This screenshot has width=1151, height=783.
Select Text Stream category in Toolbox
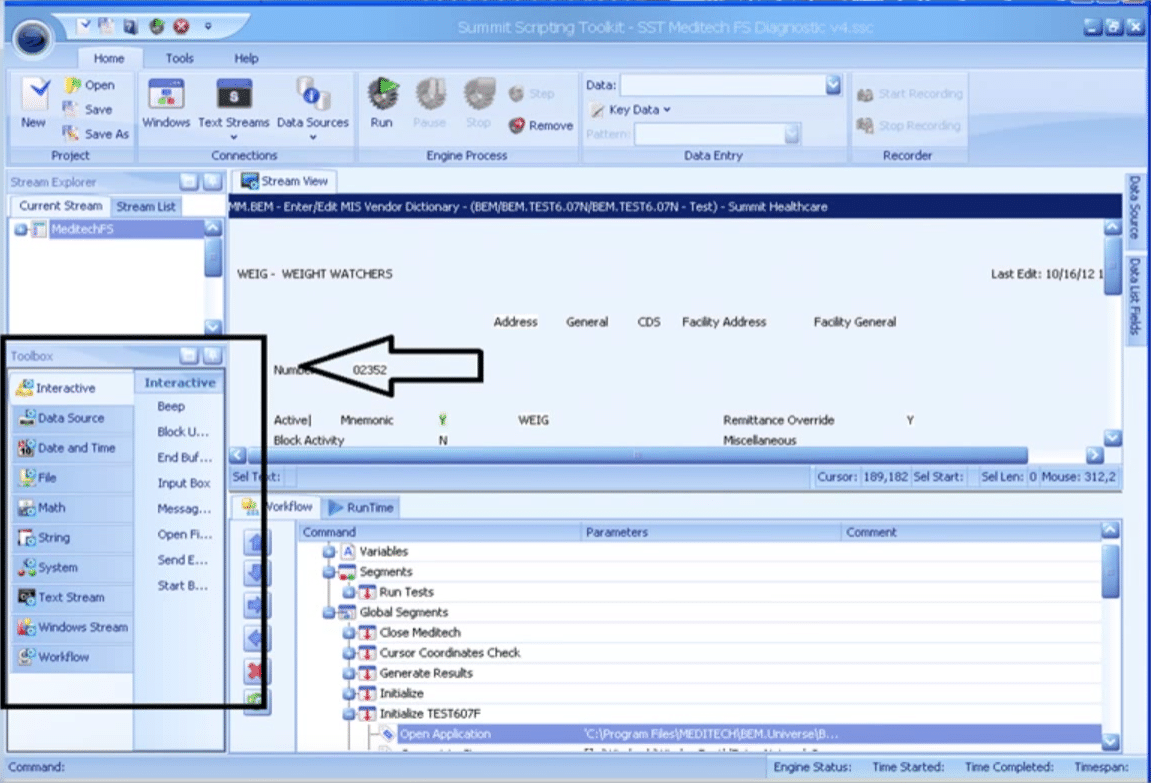(x=71, y=597)
